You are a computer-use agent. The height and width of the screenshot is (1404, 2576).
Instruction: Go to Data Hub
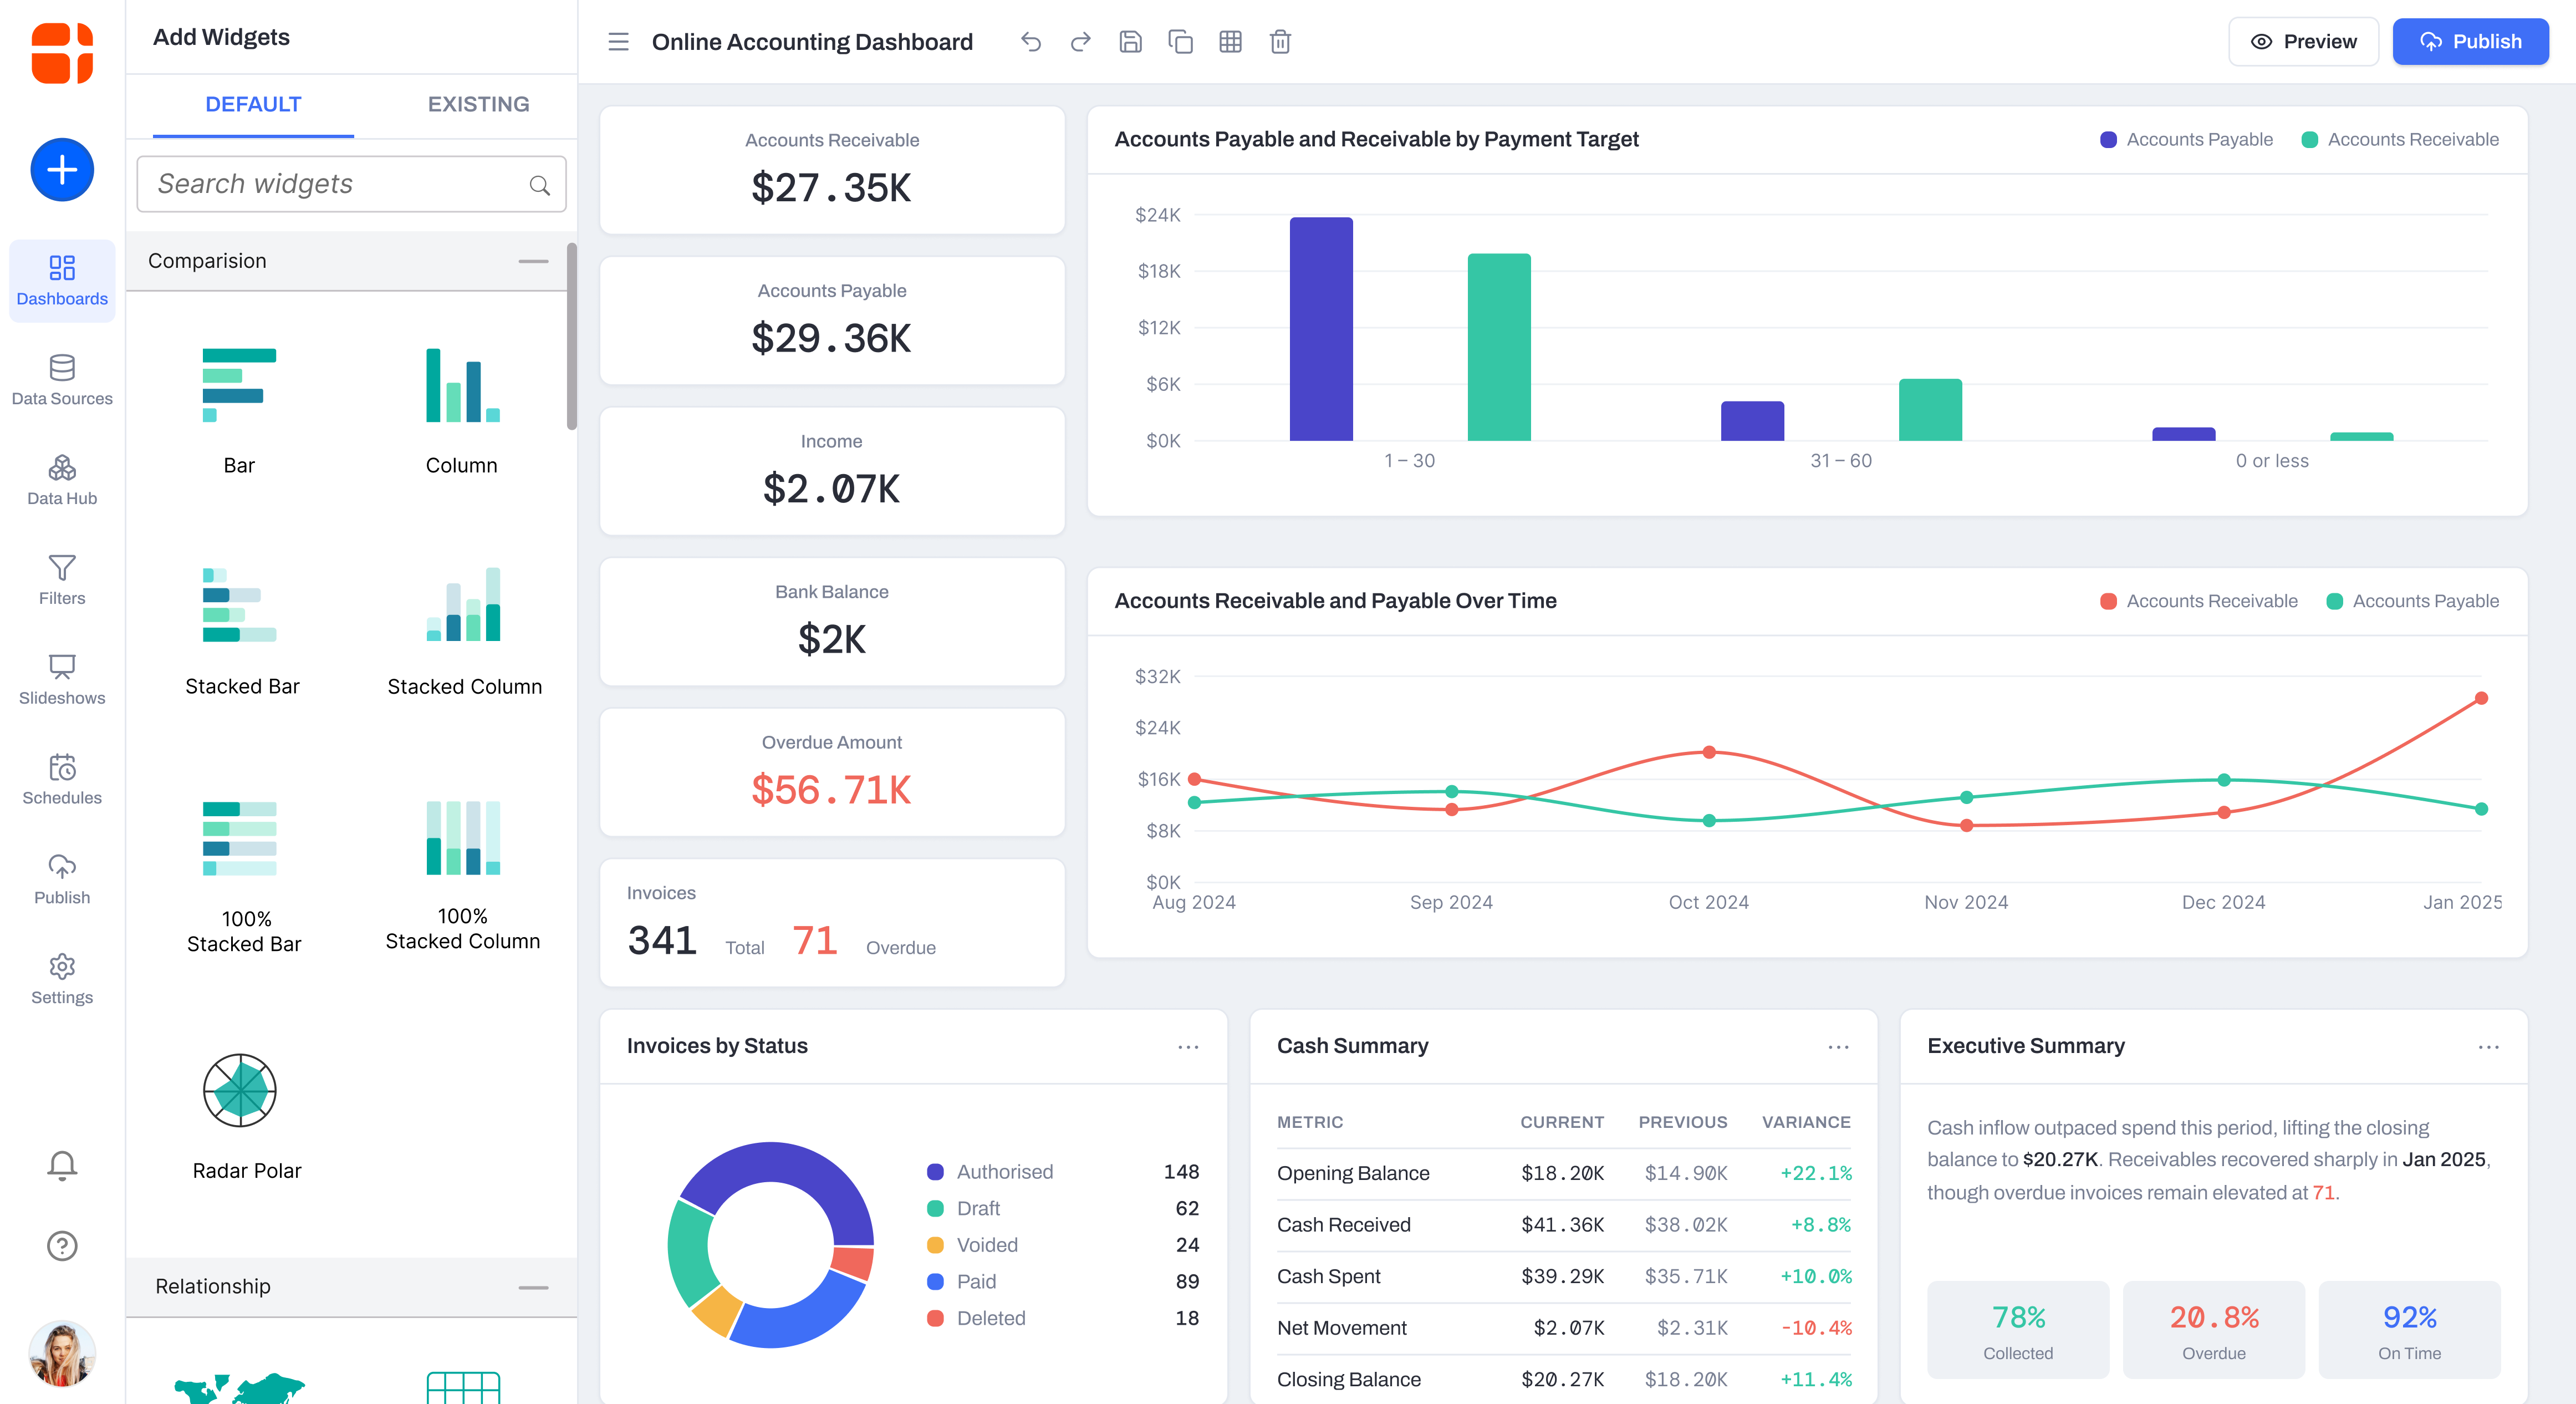[62, 480]
